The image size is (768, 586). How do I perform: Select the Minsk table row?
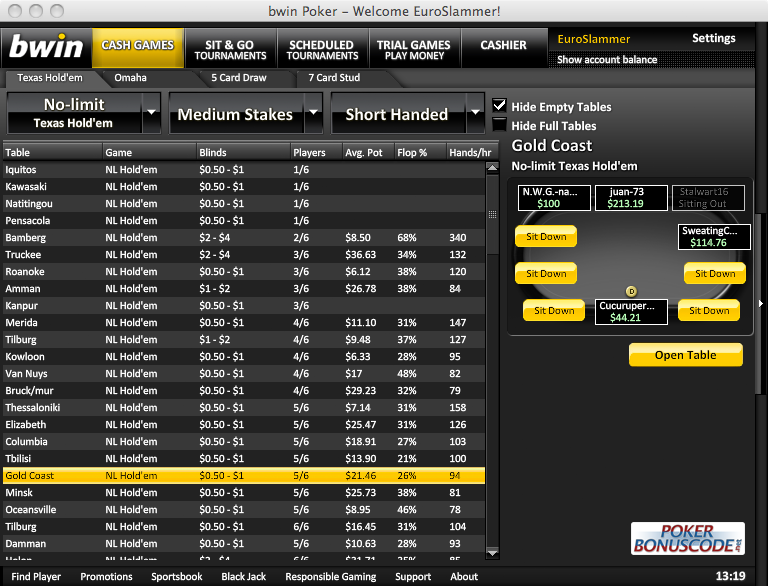point(244,492)
